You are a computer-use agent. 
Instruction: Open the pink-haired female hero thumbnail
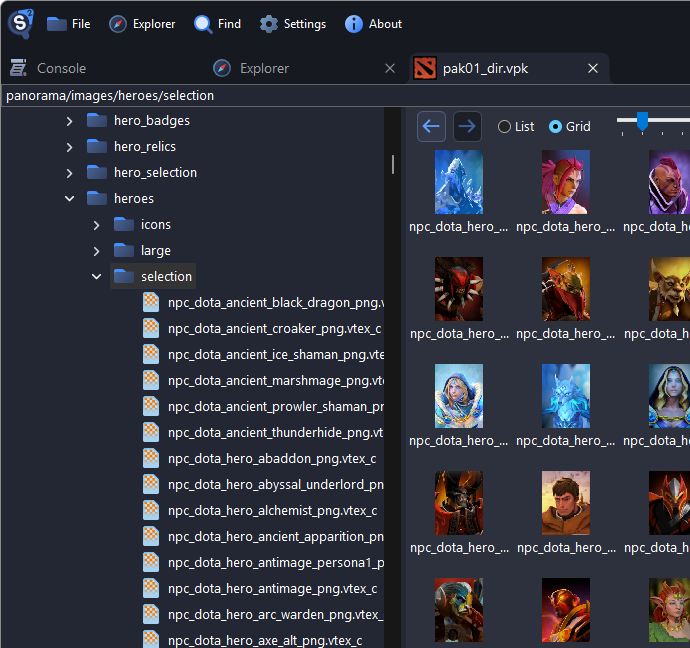565,182
